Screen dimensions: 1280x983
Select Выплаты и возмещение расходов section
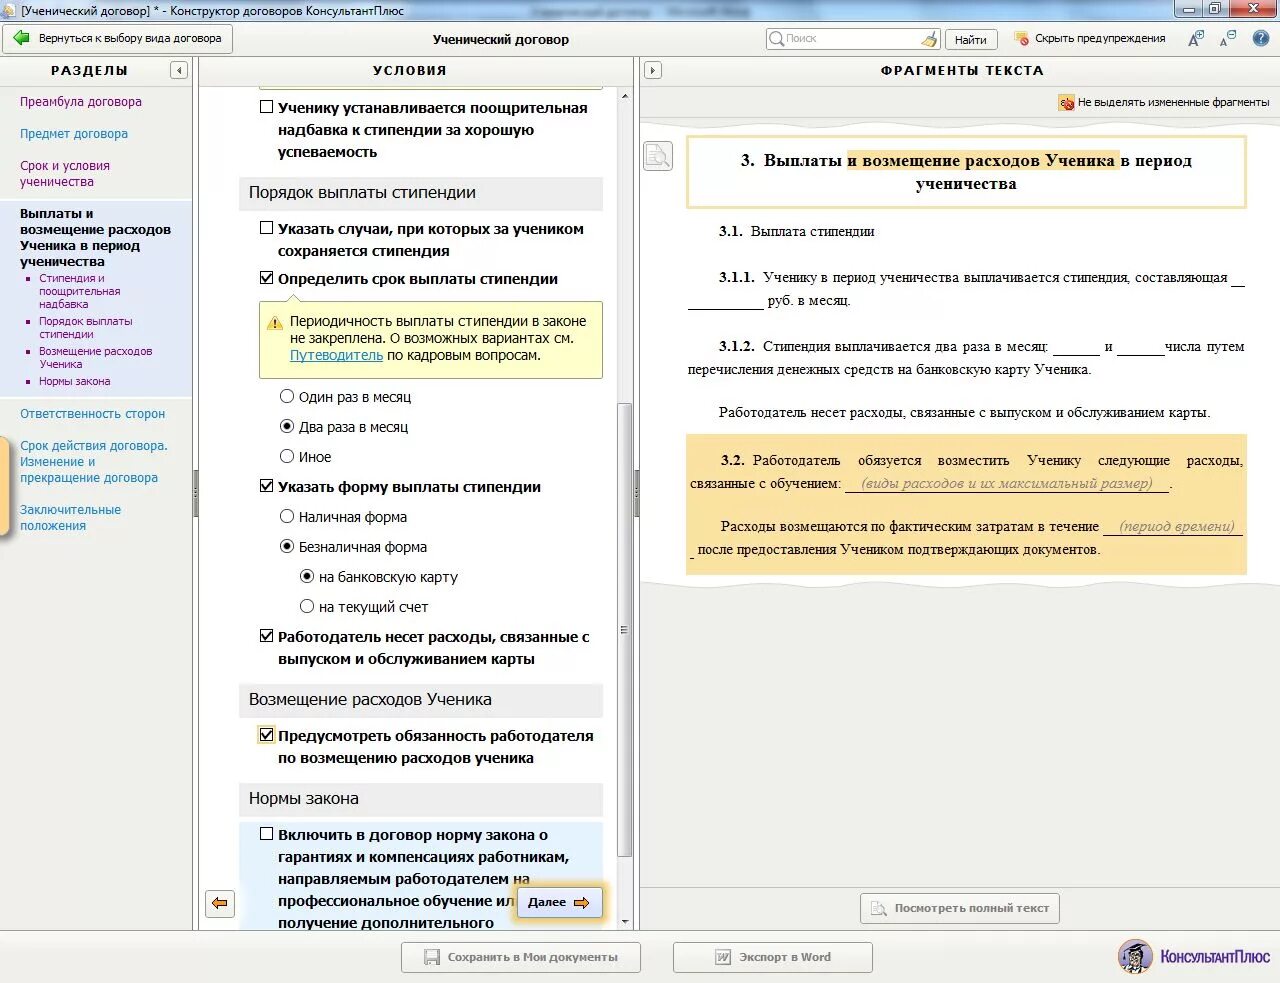95,238
